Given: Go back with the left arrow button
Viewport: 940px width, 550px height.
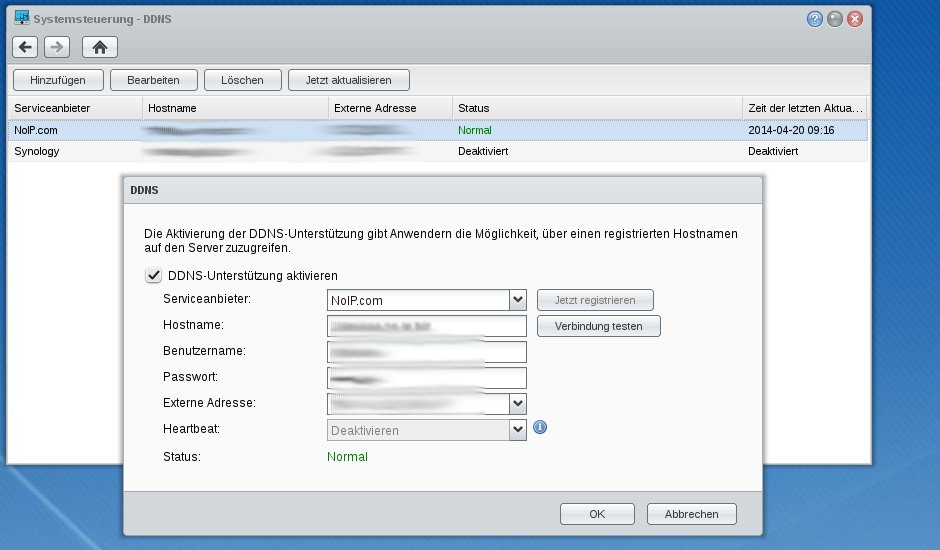Looking at the screenshot, I should pos(25,47).
